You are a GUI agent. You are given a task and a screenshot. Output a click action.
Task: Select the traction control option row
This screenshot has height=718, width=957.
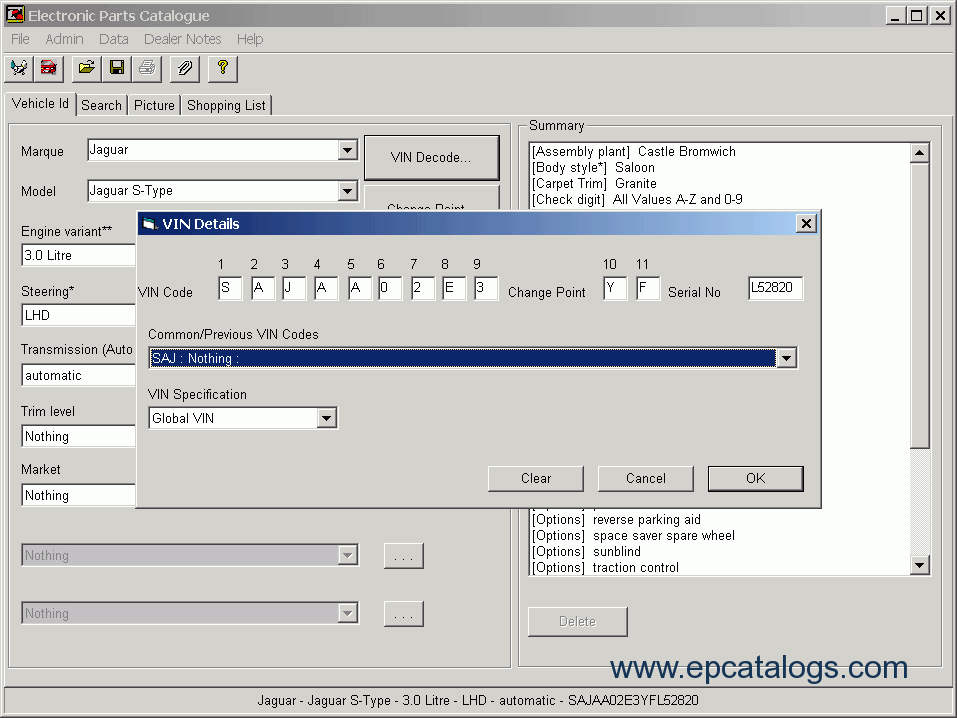point(605,567)
